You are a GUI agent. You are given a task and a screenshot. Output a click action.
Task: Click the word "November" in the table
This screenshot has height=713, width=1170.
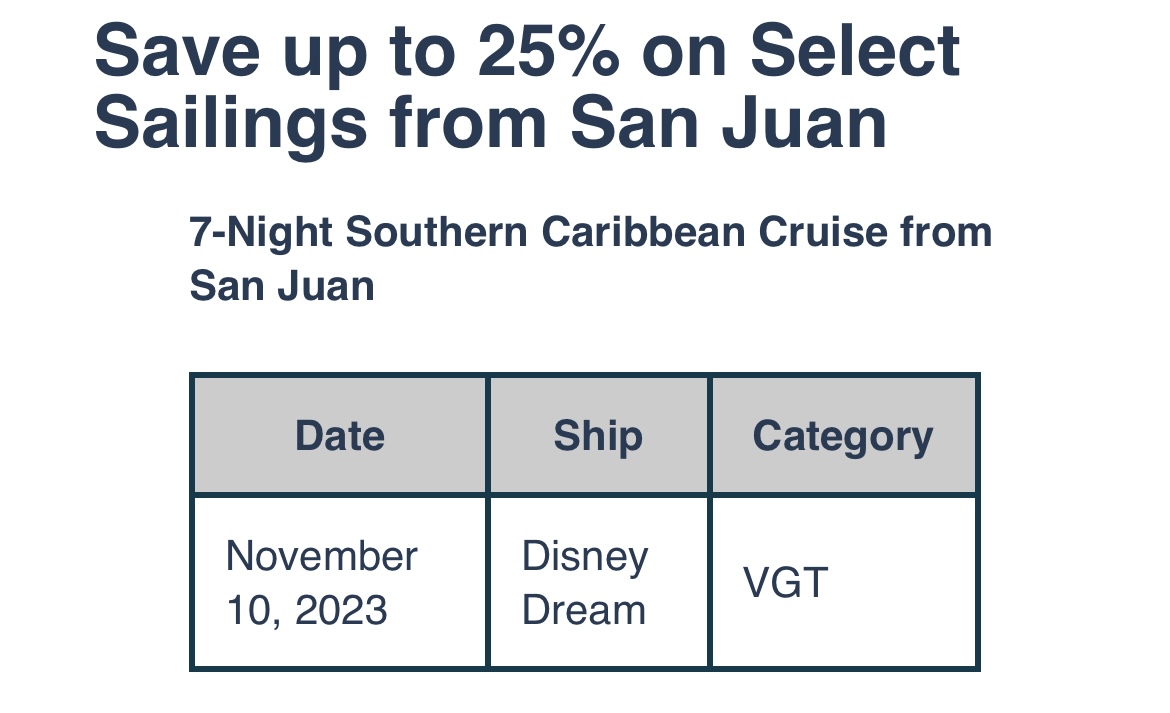pyautogui.click(x=322, y=556)
